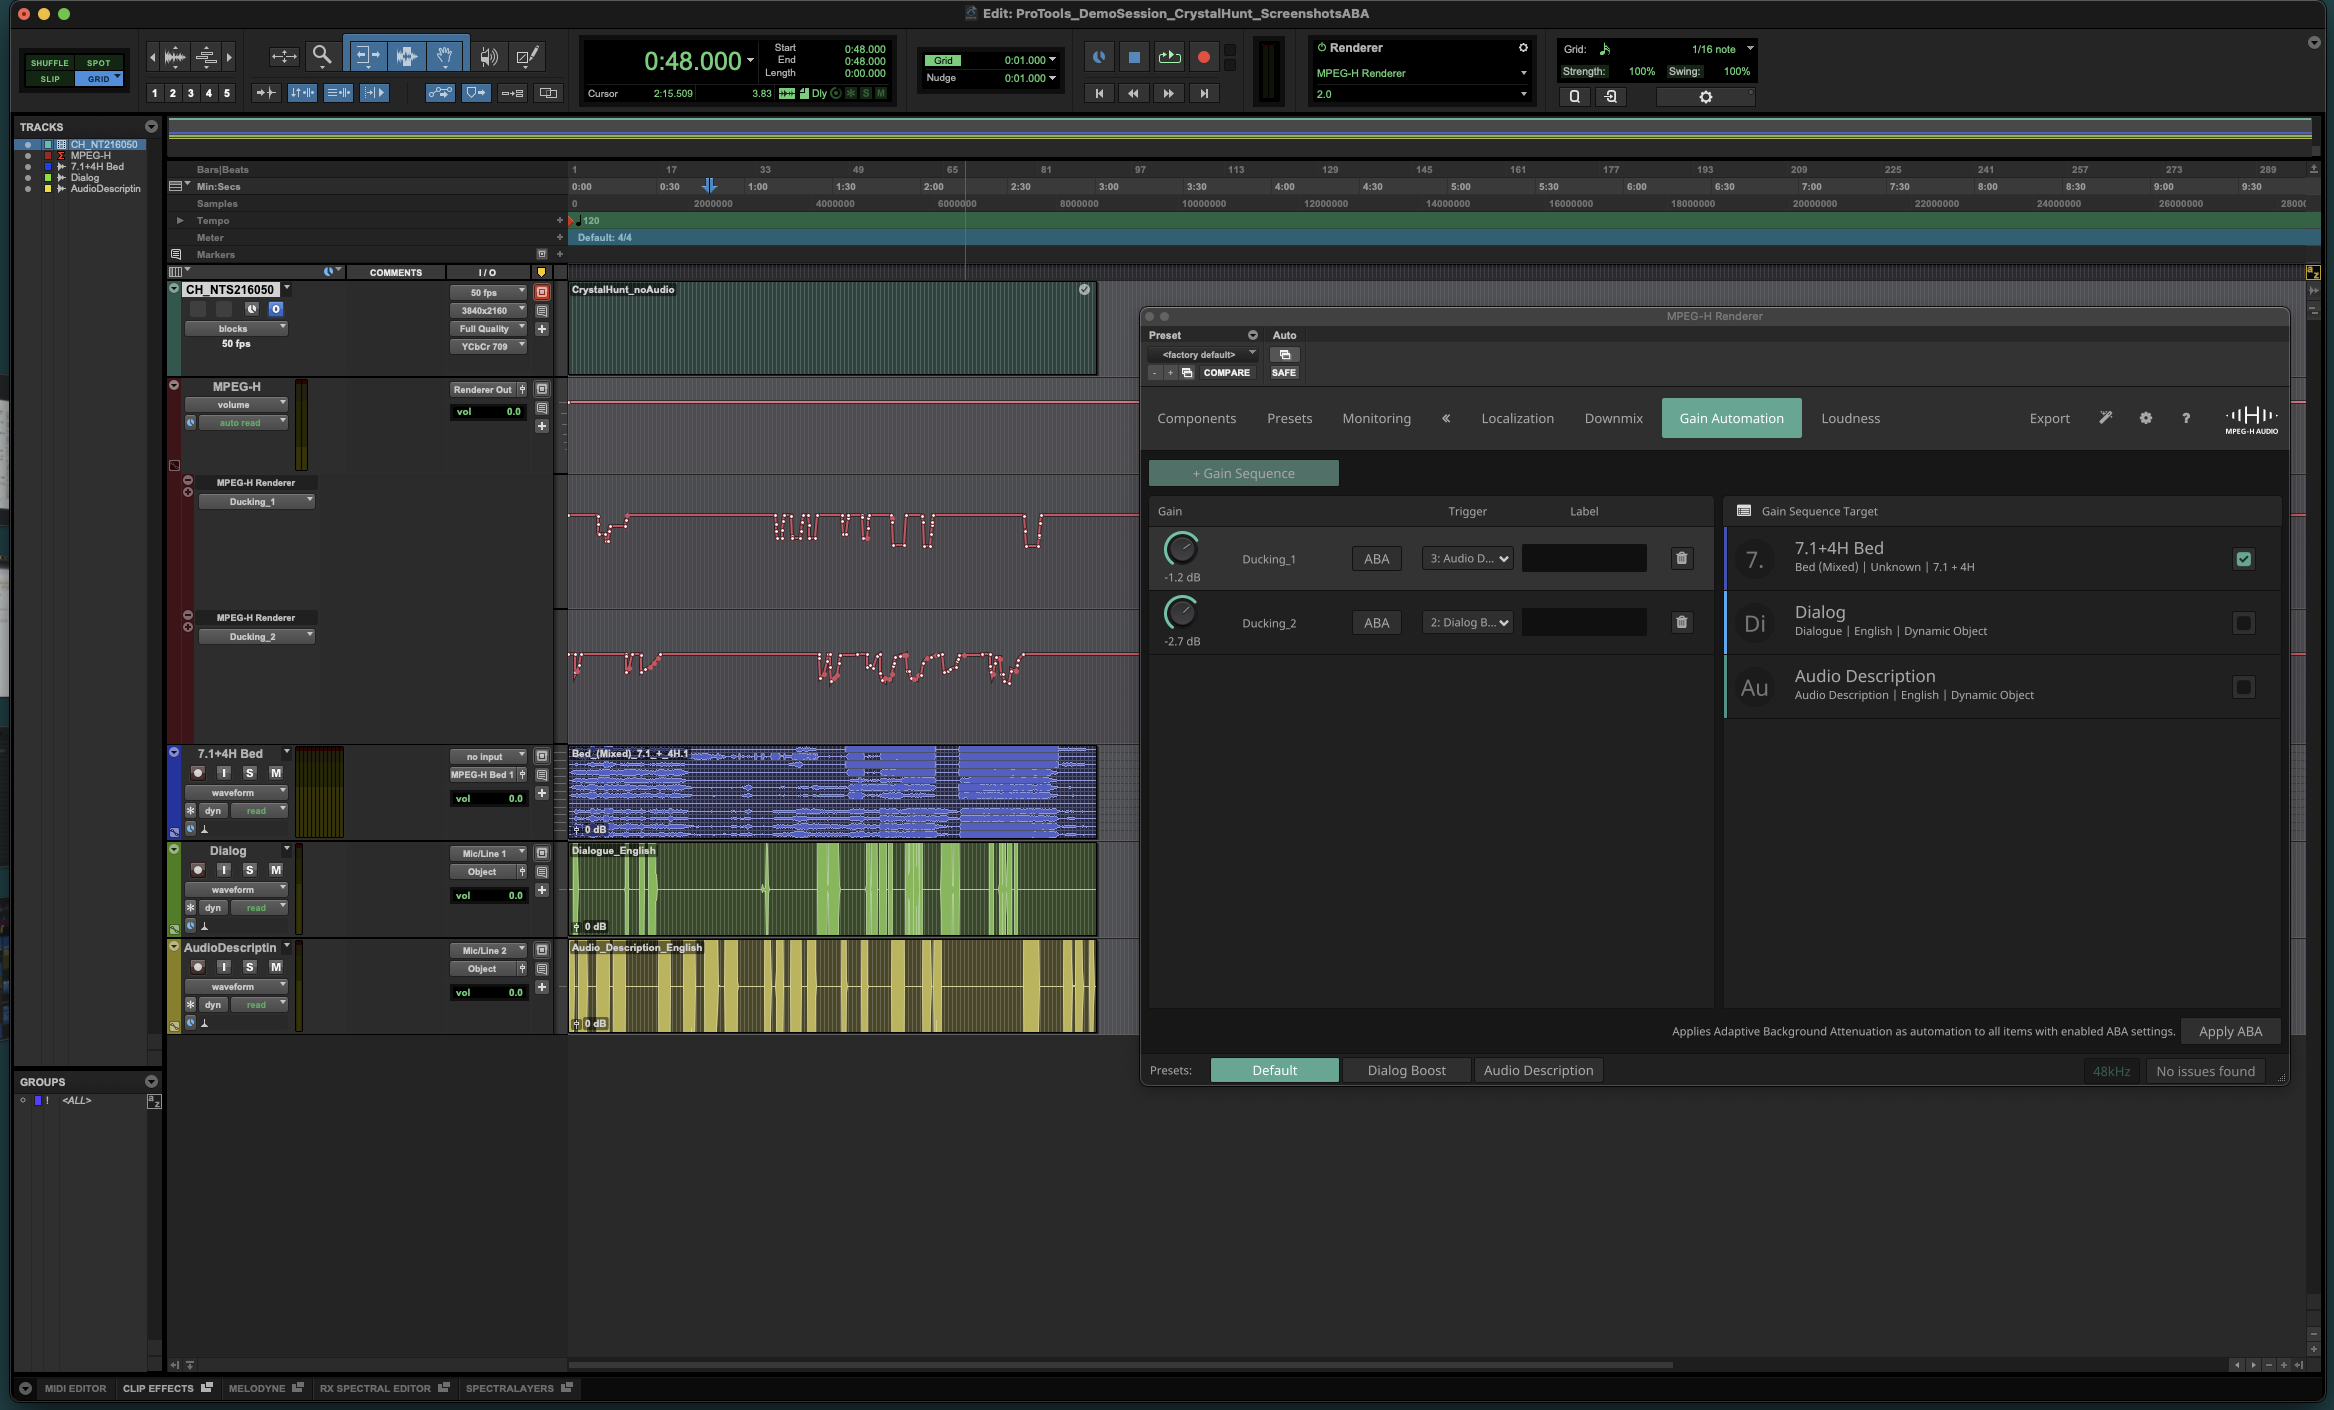
Task: Enable Tab to Transients button
Action: coord(265,93)
